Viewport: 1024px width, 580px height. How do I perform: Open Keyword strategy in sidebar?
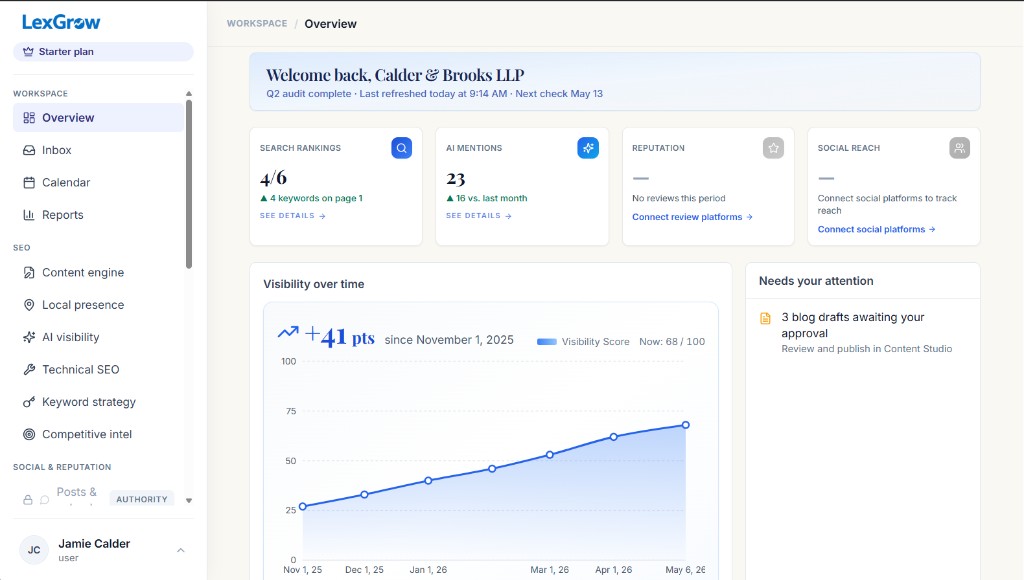pos(98,402)
